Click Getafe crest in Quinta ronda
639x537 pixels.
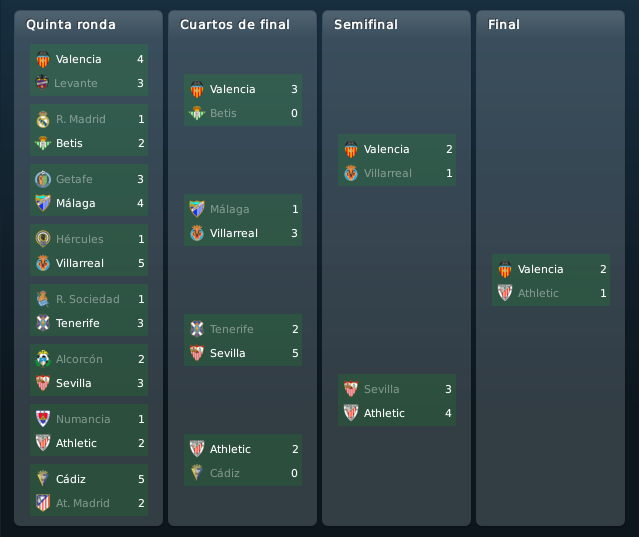coord(43,179)
